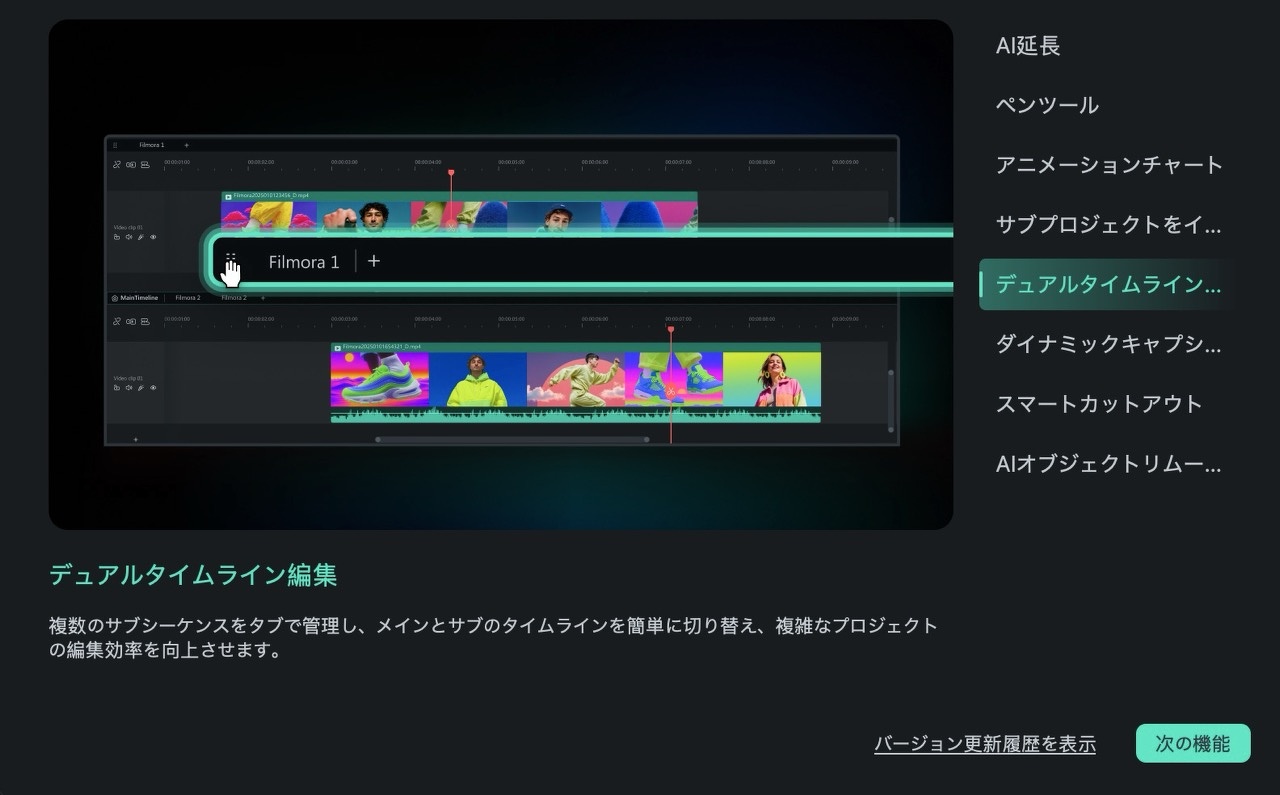Click the link icon in lower timeline toolbar
Viewport: 1280px width, 795px height.
117,321
